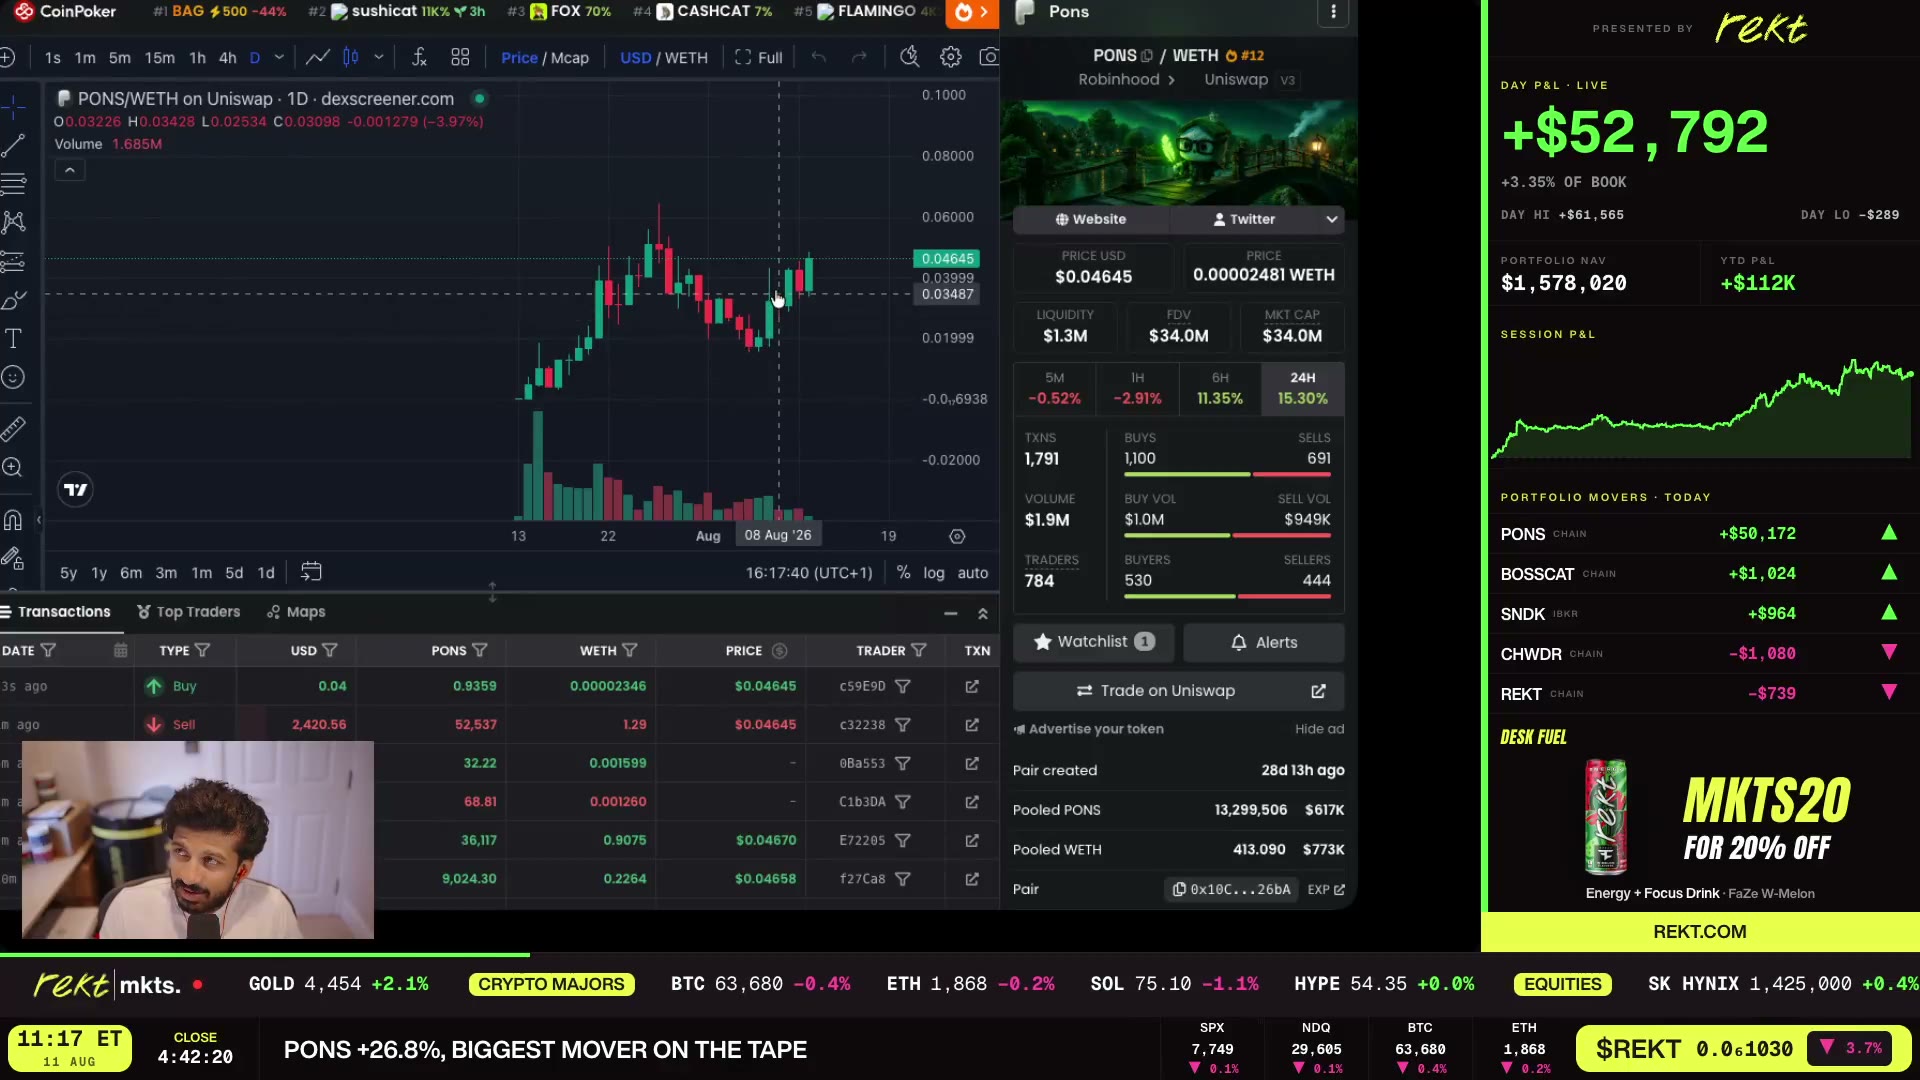Open the emoji sticker tool

[13, 377]
